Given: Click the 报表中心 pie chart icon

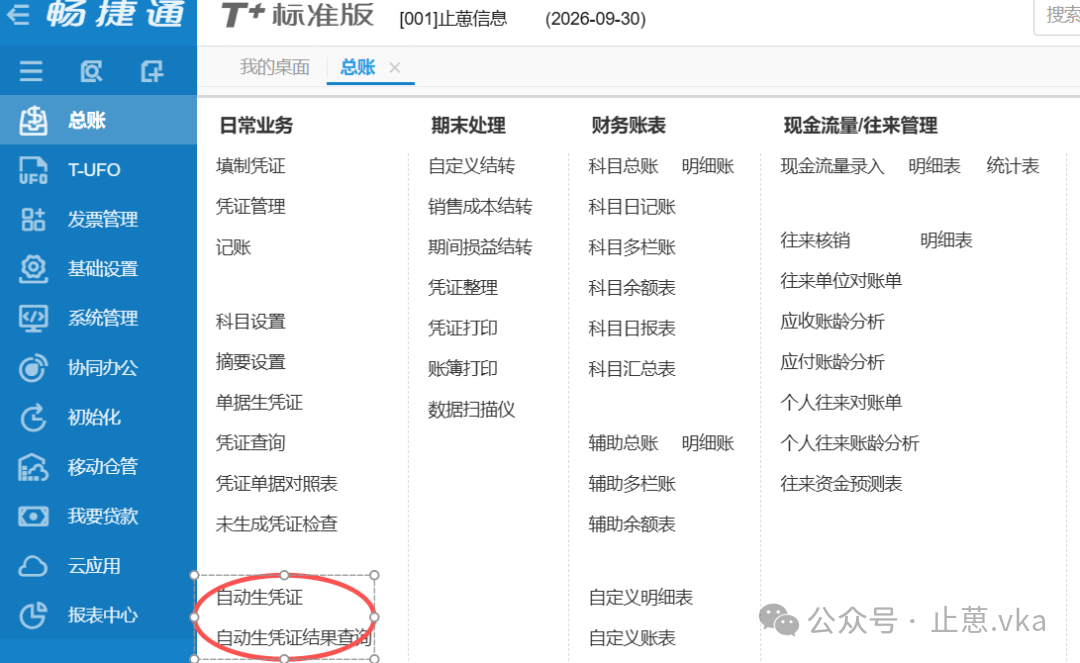Looking at the screenshot, I should click(33, 615).
